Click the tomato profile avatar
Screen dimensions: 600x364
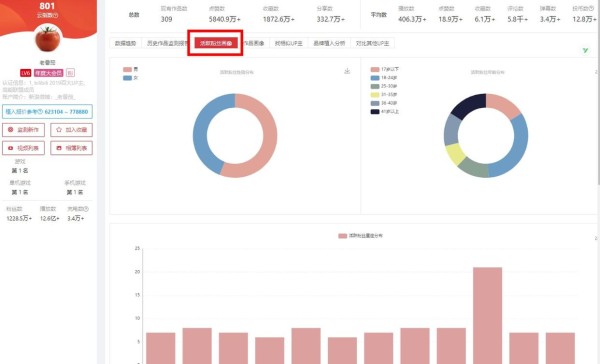(48, 38)
